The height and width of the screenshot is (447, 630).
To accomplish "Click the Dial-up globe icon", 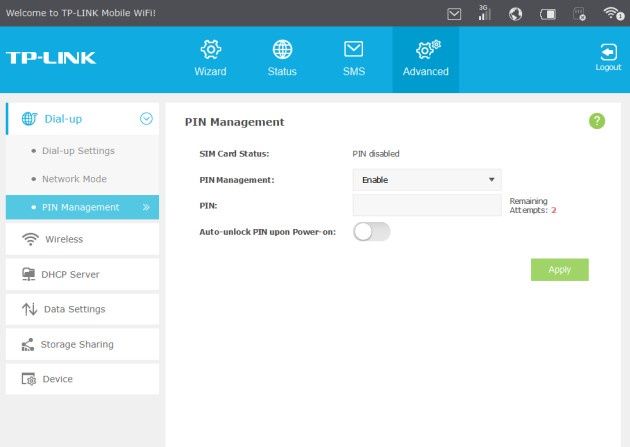I will pyautogui.click(x=29, y=119).
